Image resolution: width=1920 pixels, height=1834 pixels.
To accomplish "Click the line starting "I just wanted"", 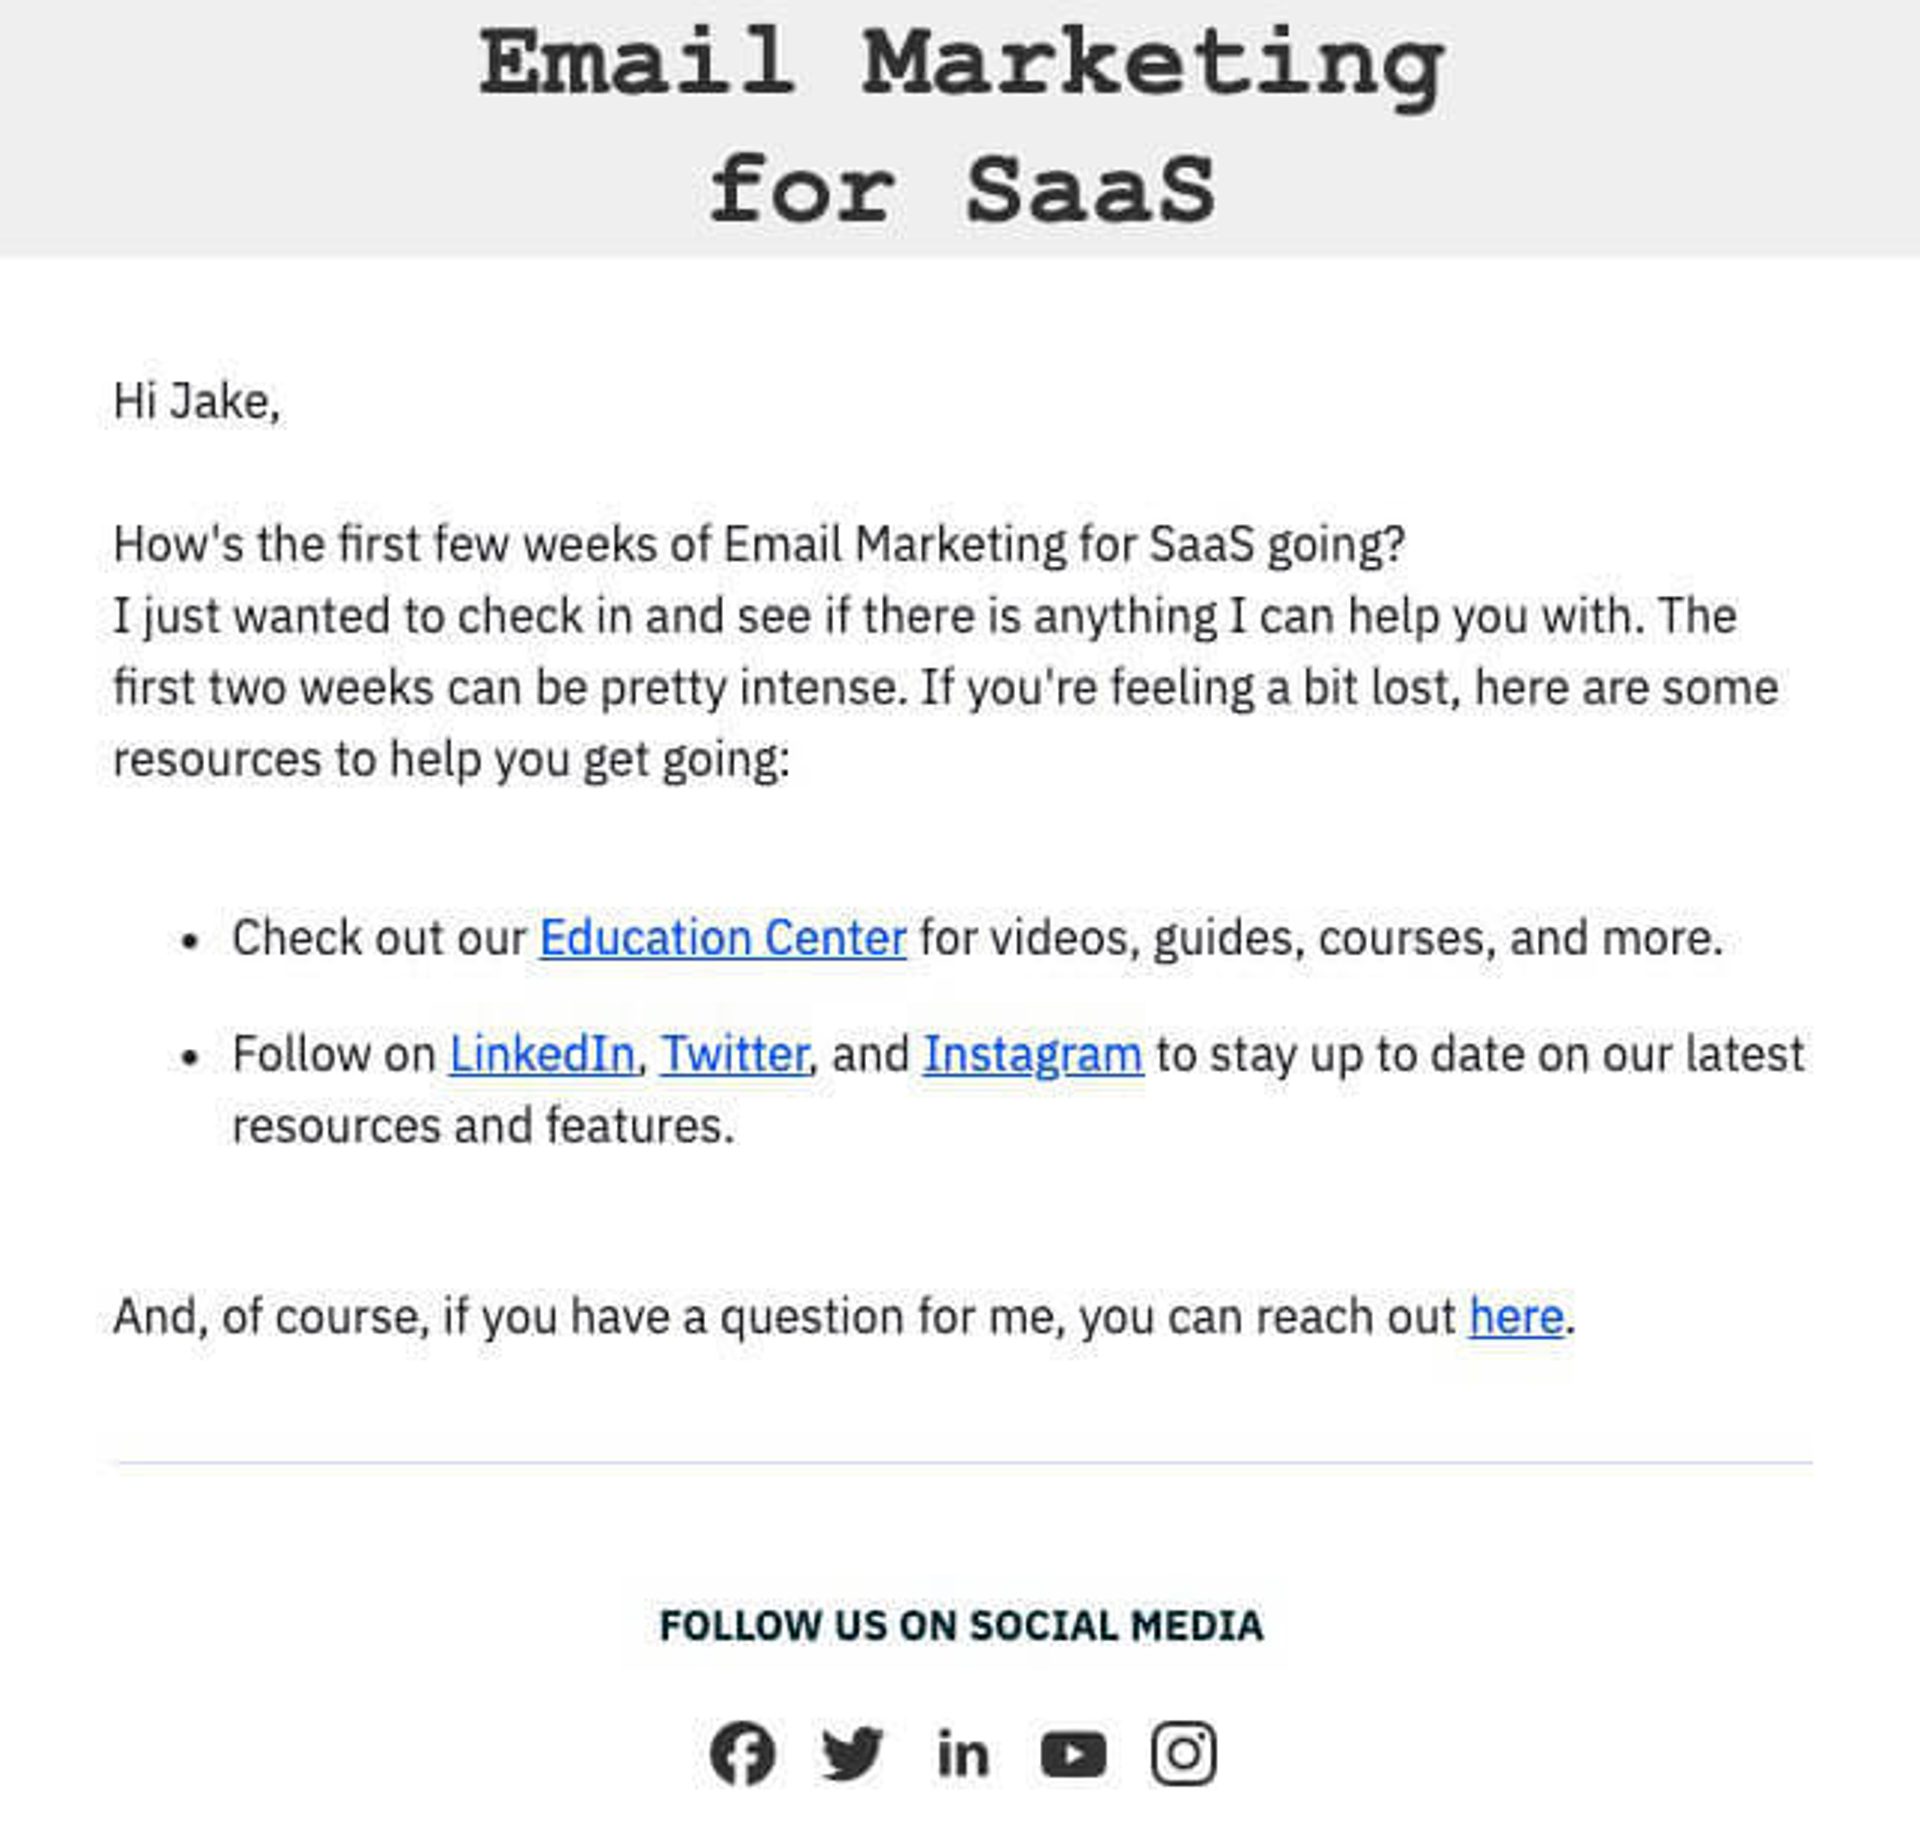I will (x=923, y=616).
